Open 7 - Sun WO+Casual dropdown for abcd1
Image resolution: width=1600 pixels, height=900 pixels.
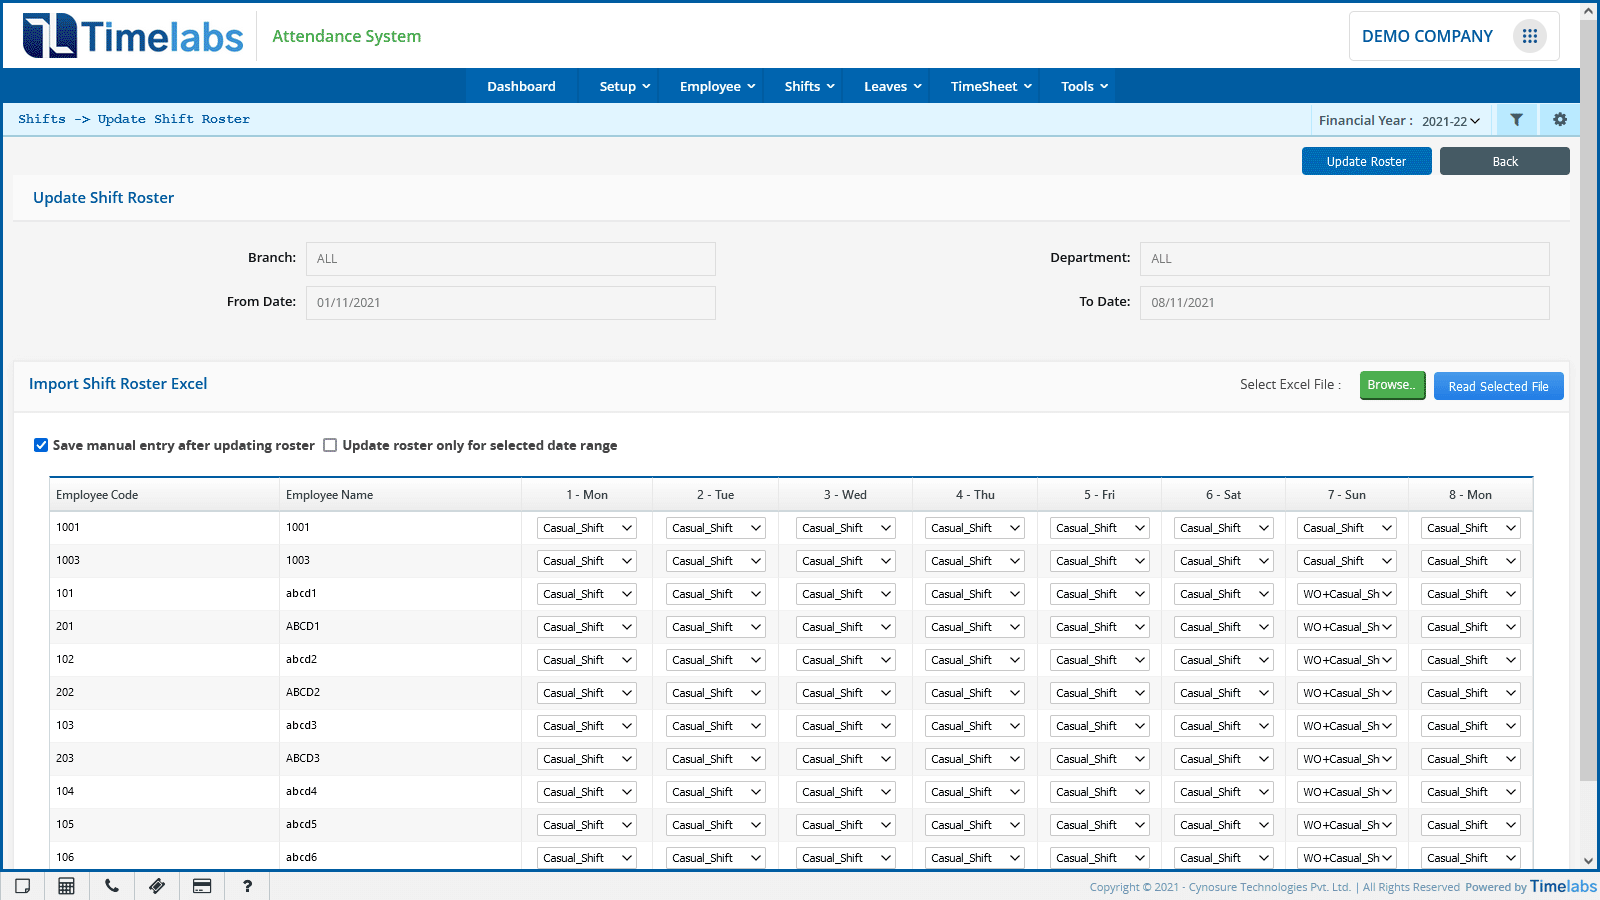coord(1346,594)
